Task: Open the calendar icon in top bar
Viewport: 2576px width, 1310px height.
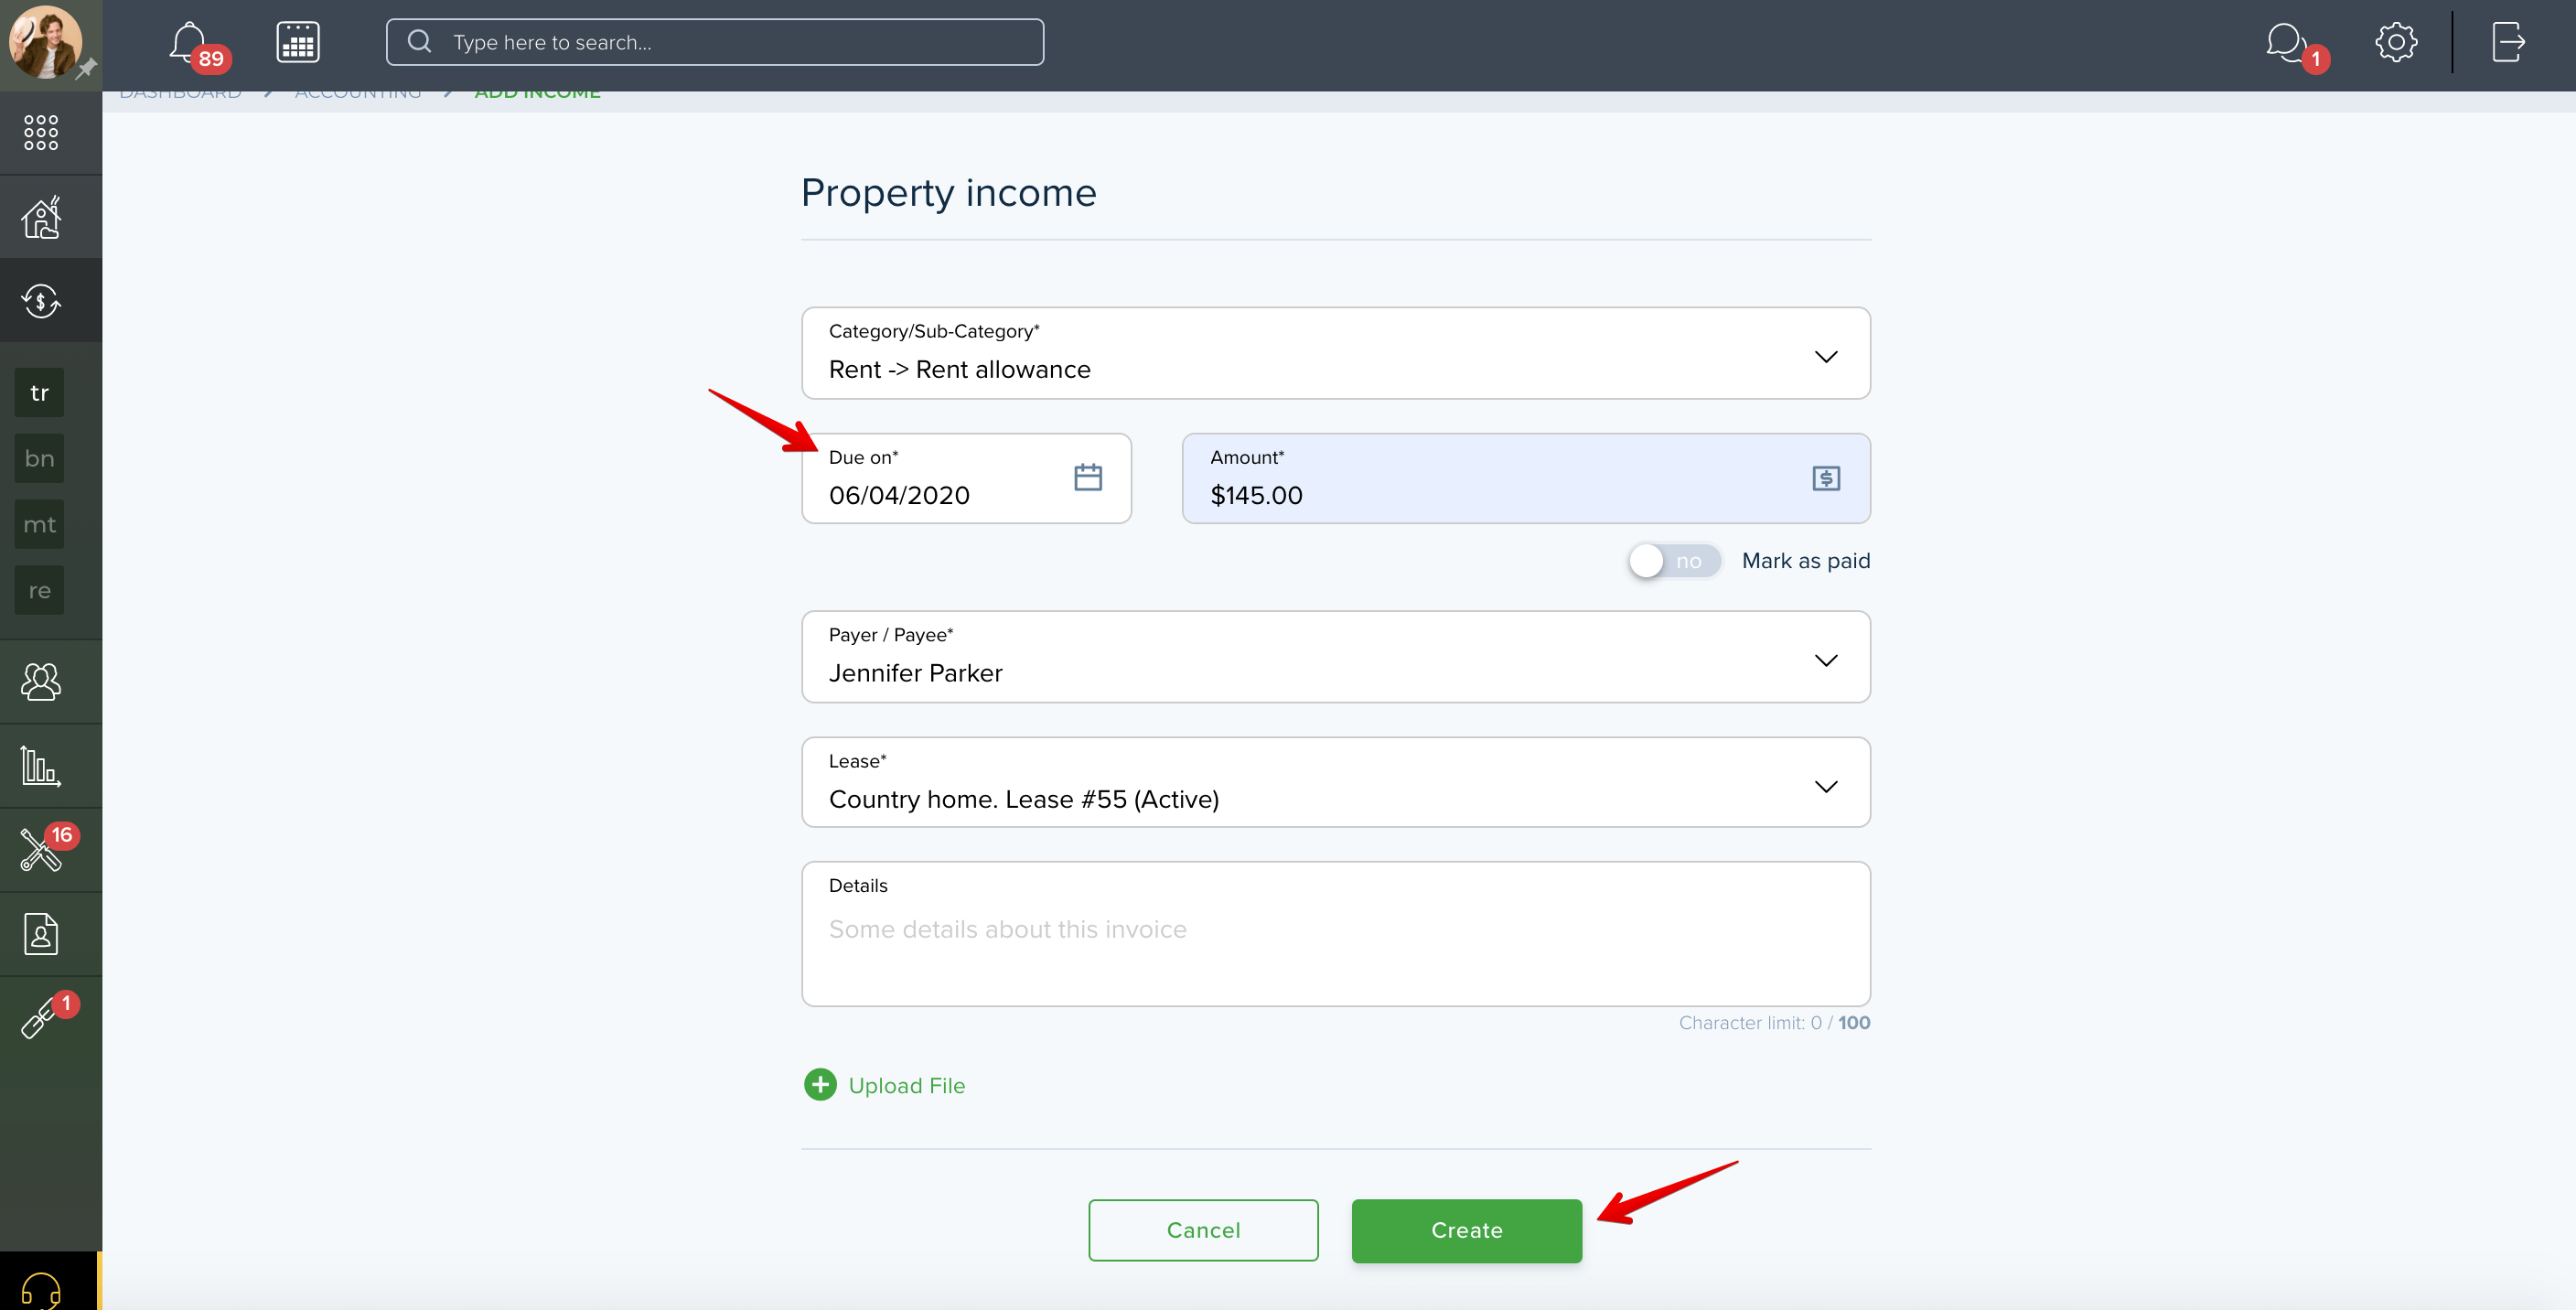Action: 298,42
